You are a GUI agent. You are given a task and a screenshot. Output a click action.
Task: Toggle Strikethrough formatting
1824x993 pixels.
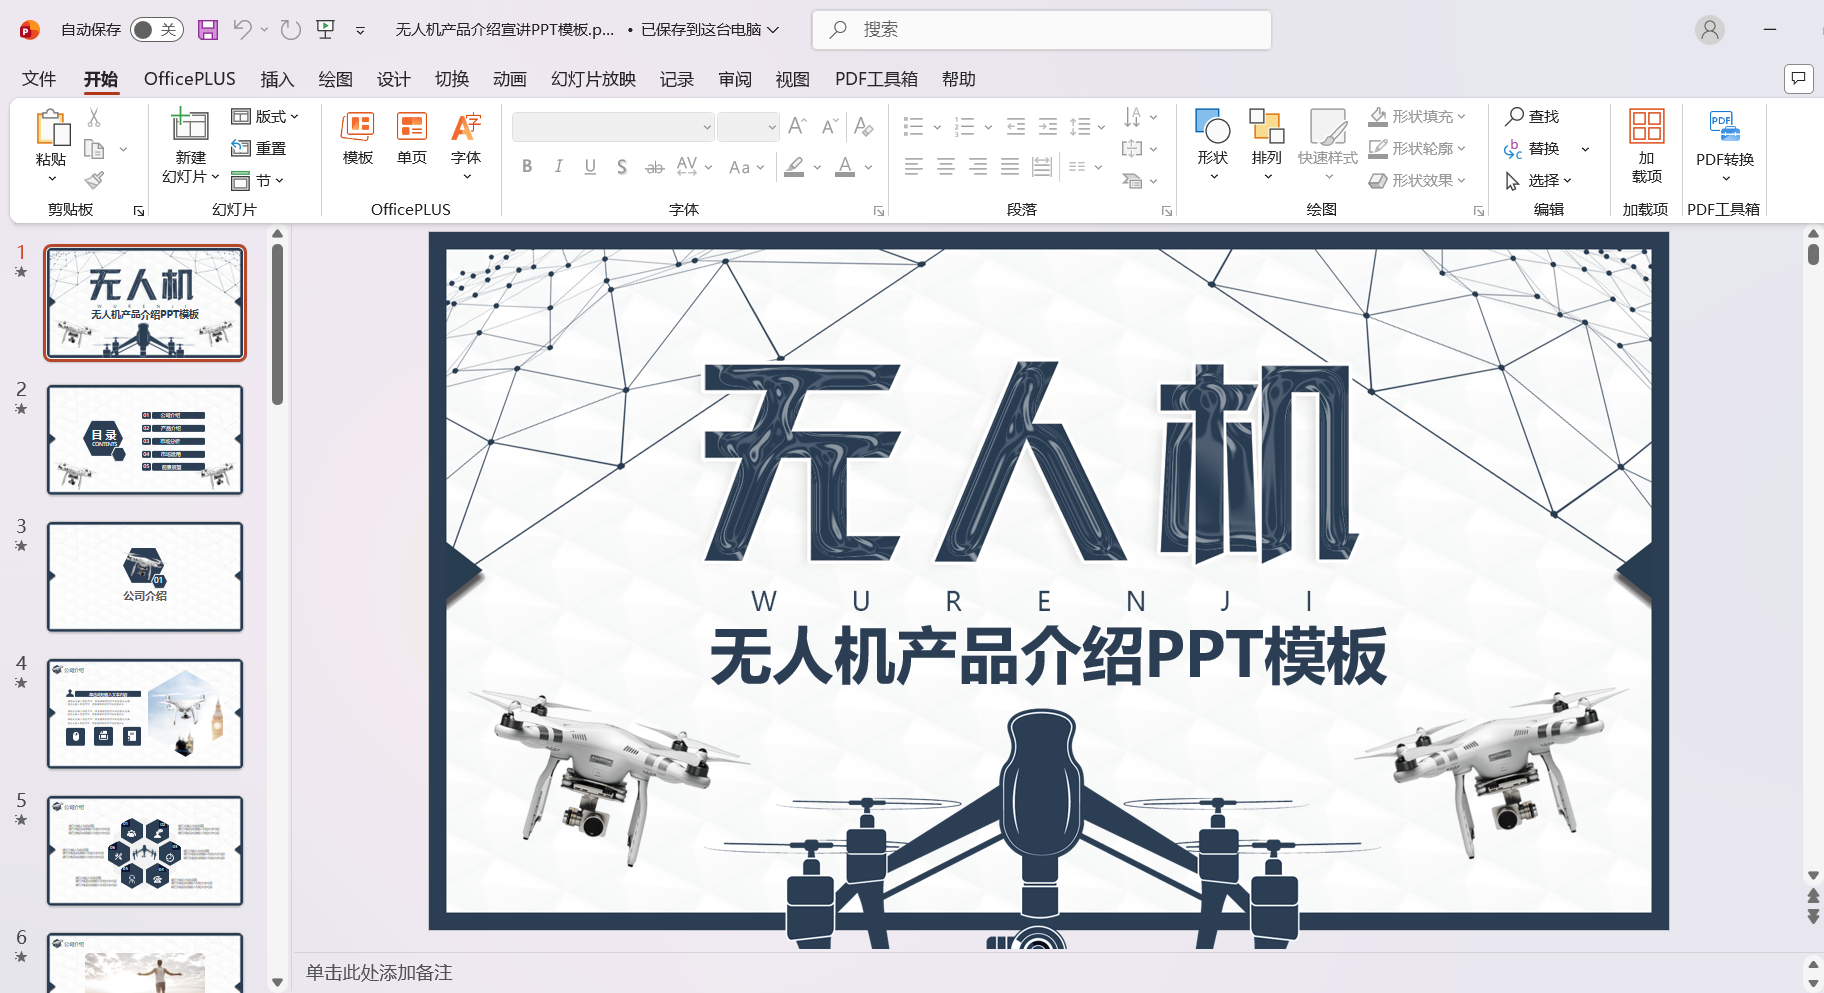pos(654,167)
